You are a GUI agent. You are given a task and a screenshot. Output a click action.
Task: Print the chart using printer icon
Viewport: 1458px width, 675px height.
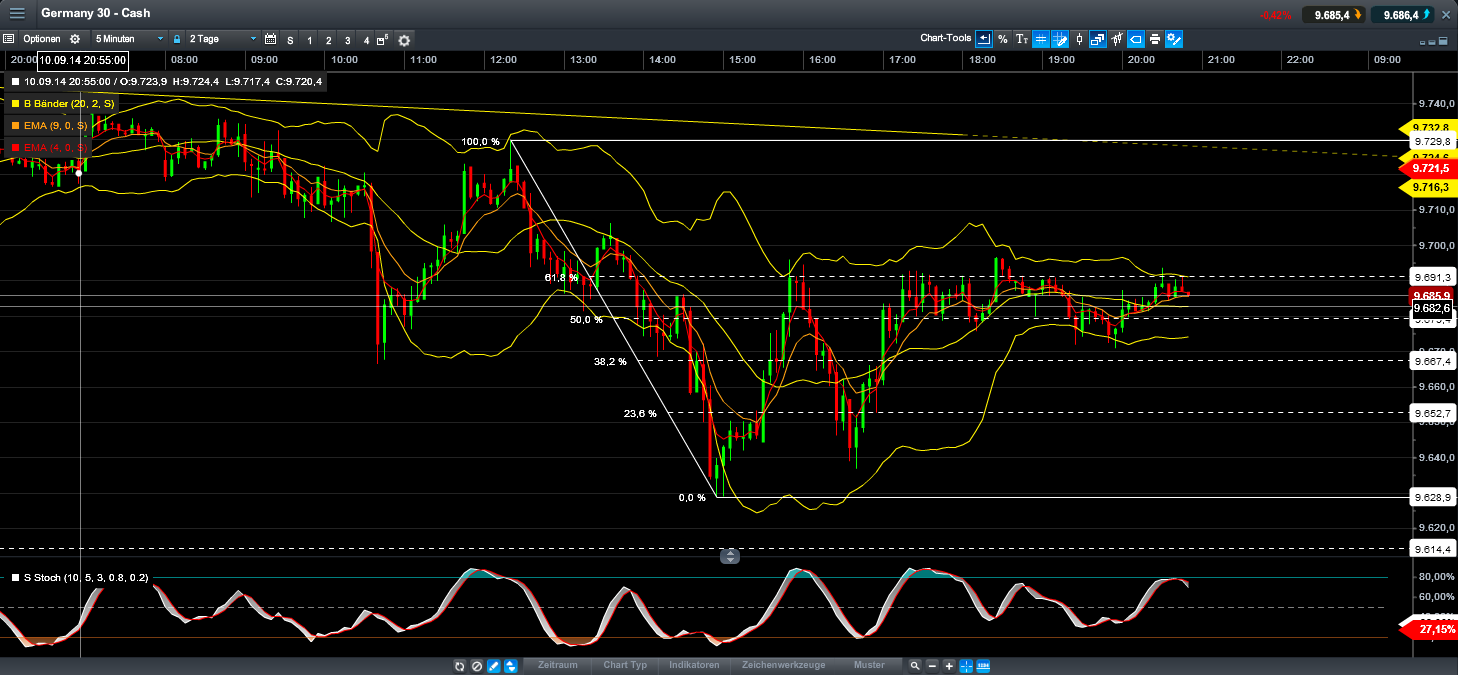tap(1155, 39)
